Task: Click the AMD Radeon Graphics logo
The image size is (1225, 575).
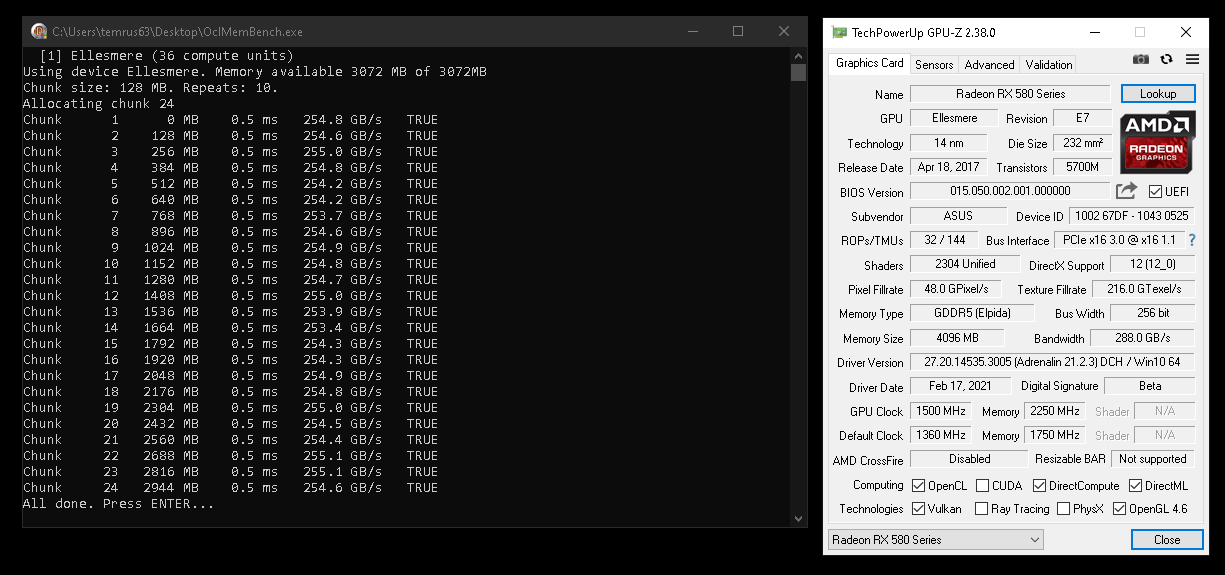Action: tap(1158, 141)
